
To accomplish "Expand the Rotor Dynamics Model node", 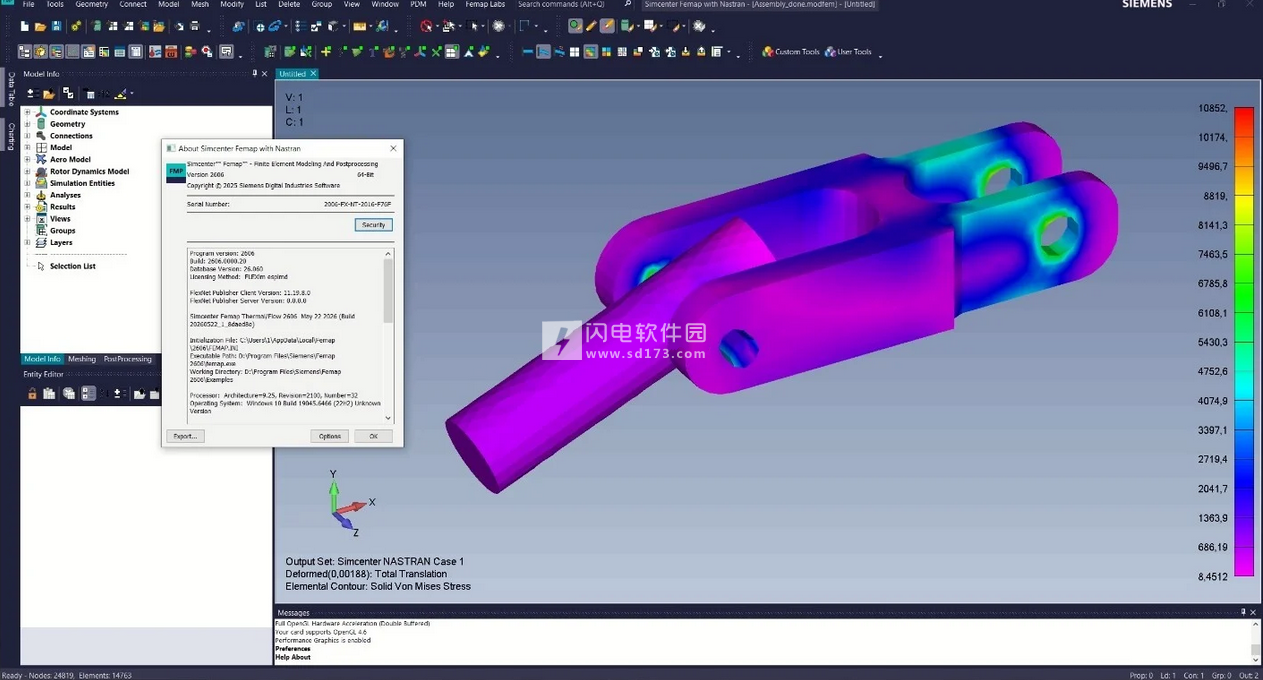I will coord(27,171).
